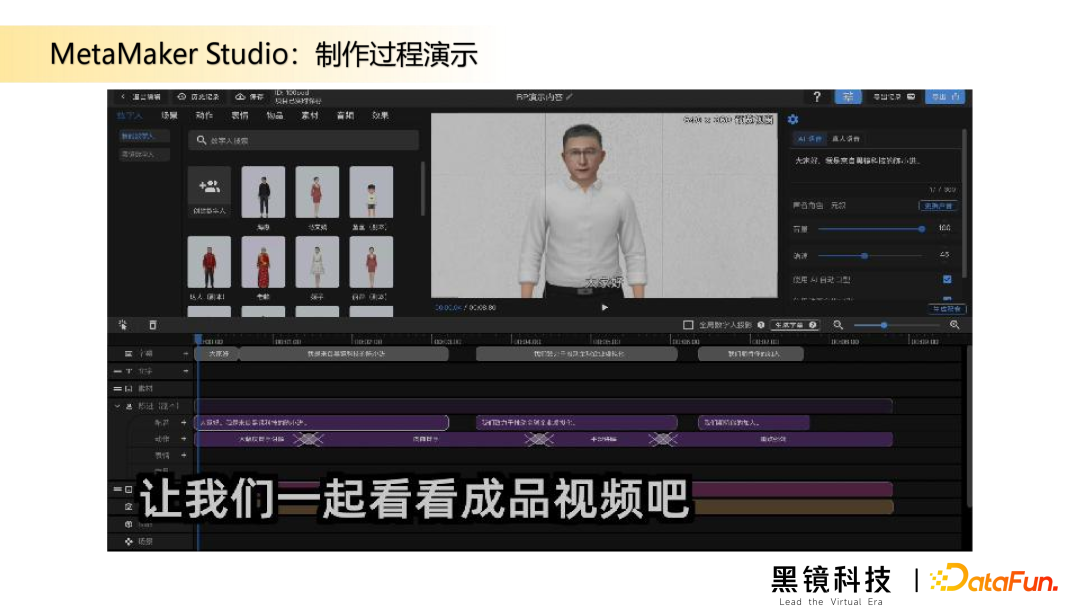Image resolution: width=1080 pixels, height=608 pixels.
Task: Select the red dress avatar in second row
Action: point(371,262)
